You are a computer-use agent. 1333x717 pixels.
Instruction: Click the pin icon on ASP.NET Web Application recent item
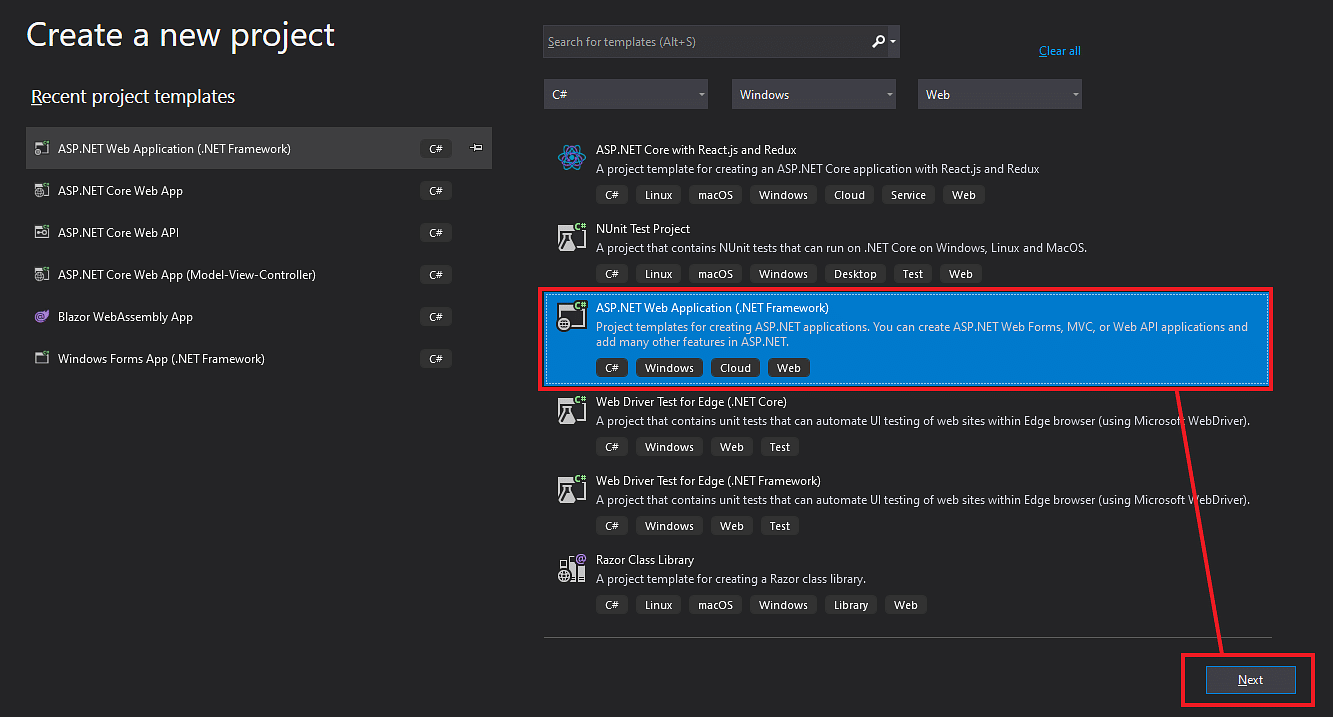click(477, 148)
